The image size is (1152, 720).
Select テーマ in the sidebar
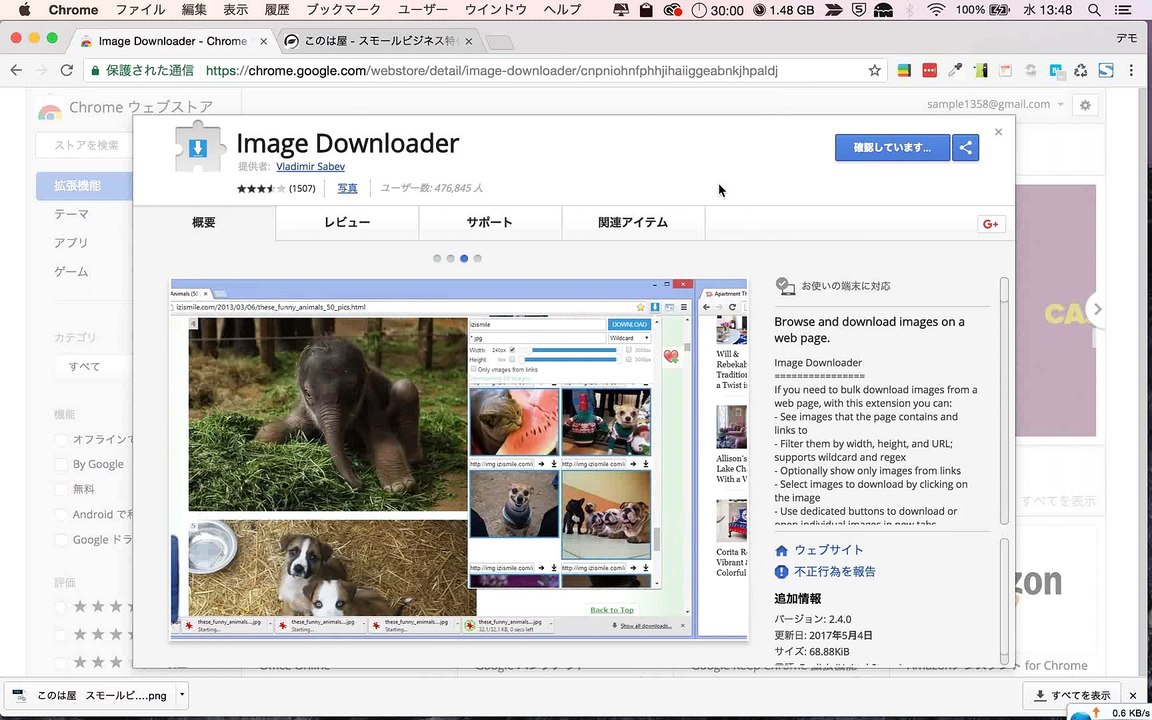[x=71, y=215]
